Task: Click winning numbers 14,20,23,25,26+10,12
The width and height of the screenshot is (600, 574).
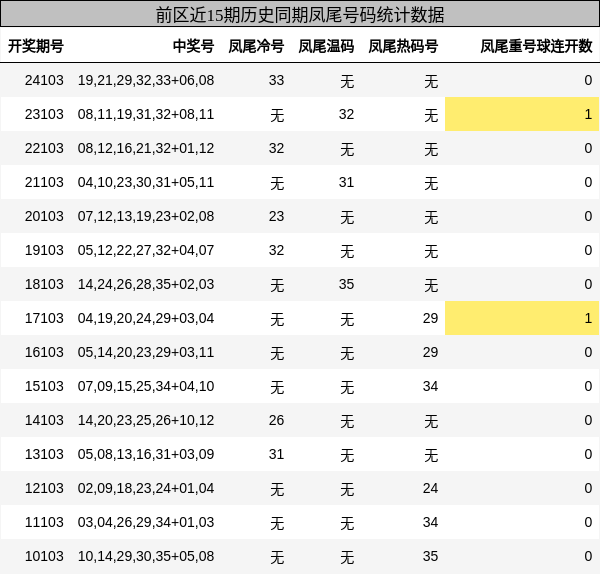Action: (146, 420)
